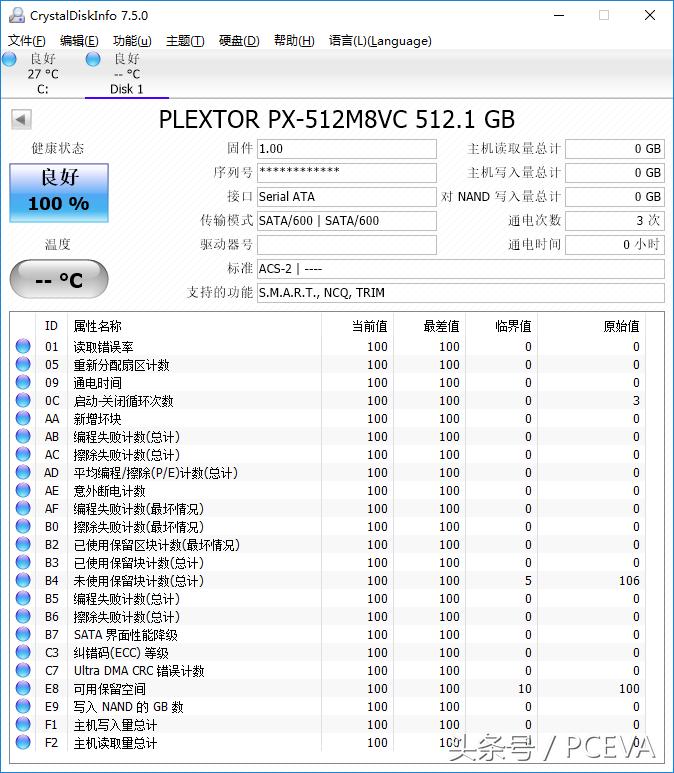Screen dimensions: 674x773
Task: Click the CrystalDiskInfo app icon in title bar
Action: (x=16, y=15)
